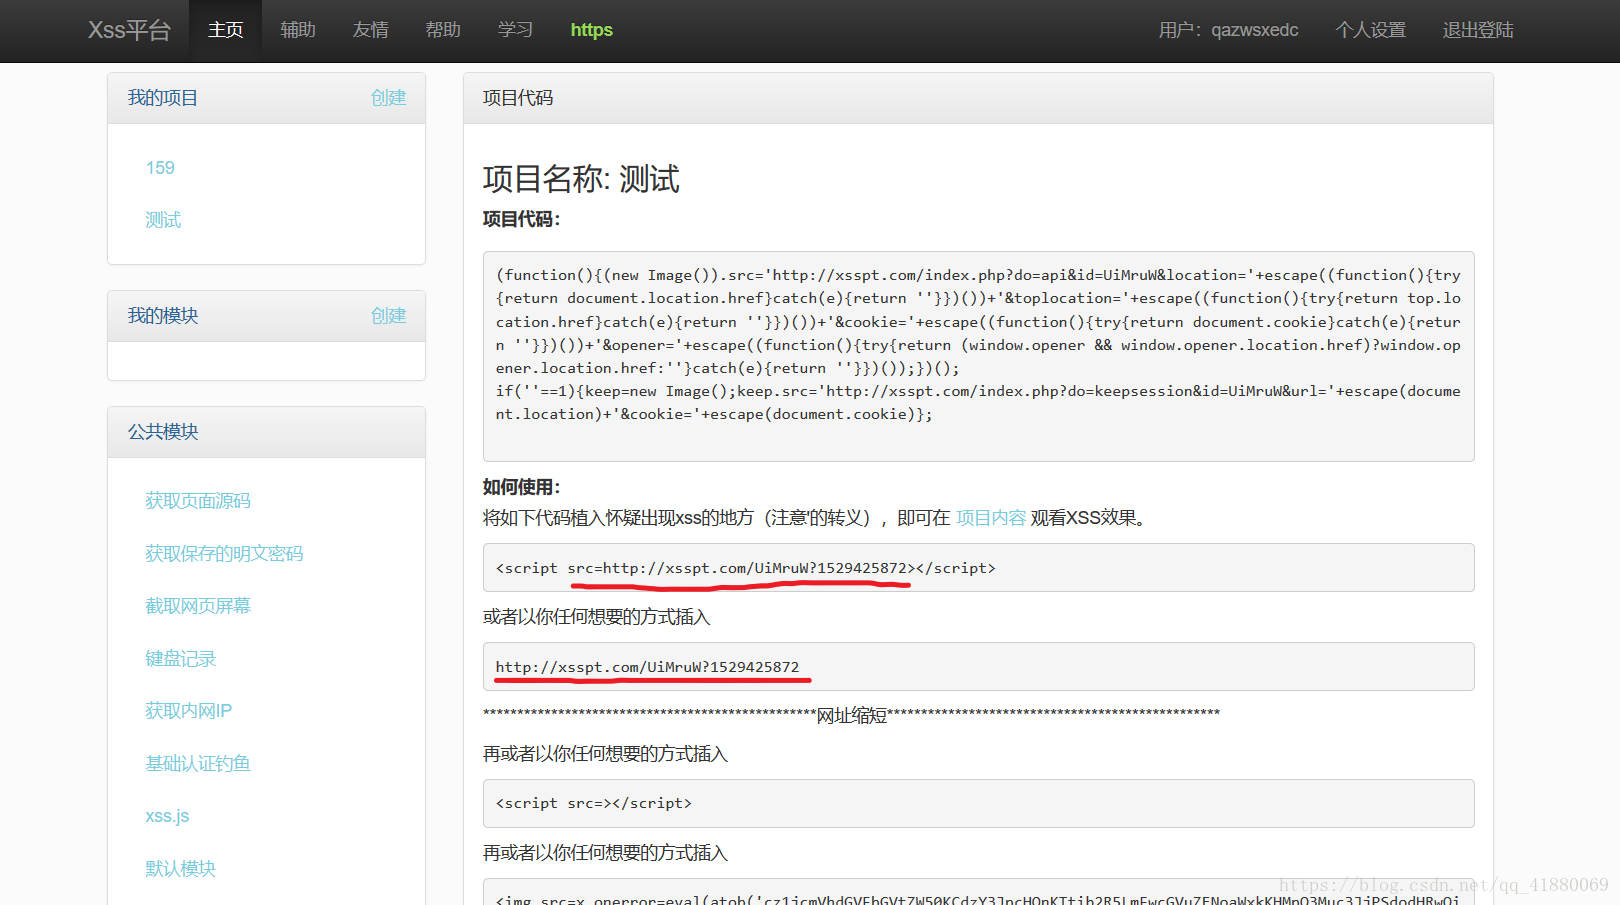
Task: Click the http://xsspt.com/UiMruW URL box
Action: (x=978, y=667)
